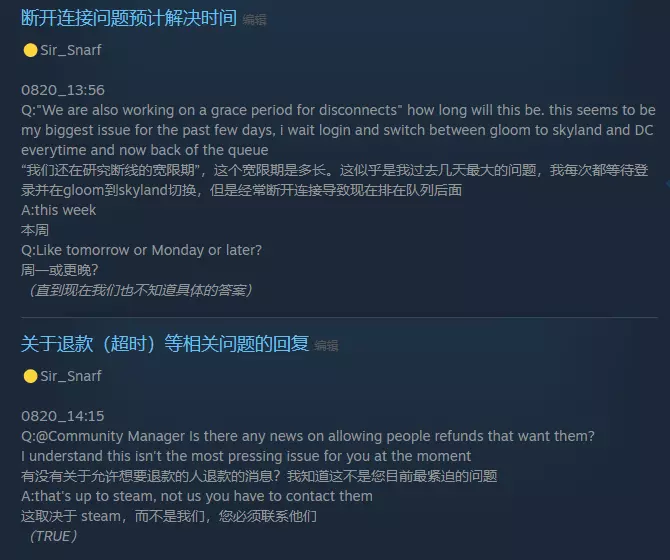This screenshot has height=560, width=670.
Task: Select the 0820_13:56 timestamp
Action: click(63, 90)
